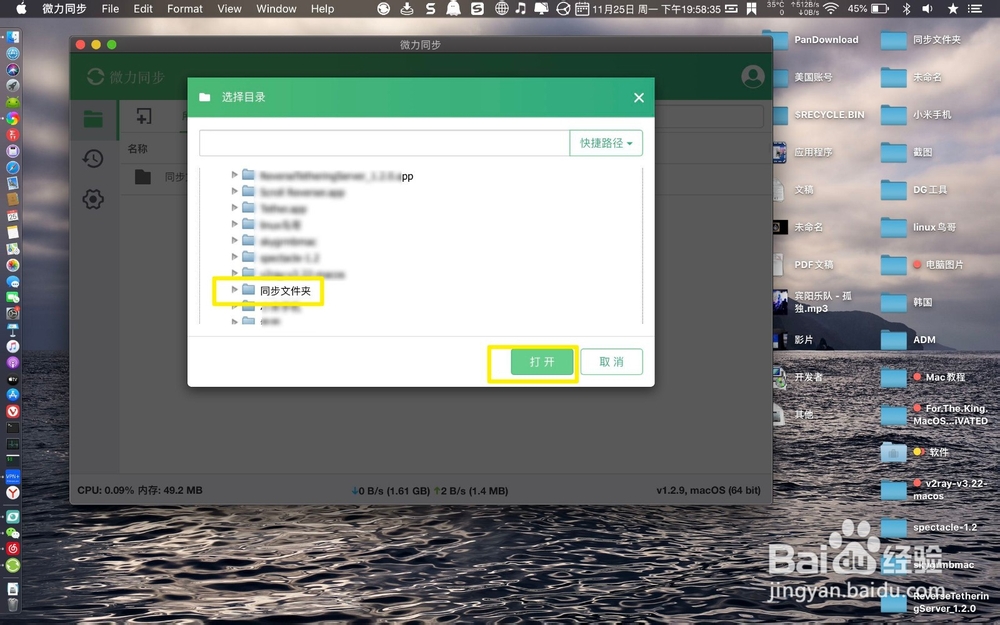Viewport: 1000px width, 625px height.
Task: Click the 打开 button in the dialog
Action: pos(542,362)
